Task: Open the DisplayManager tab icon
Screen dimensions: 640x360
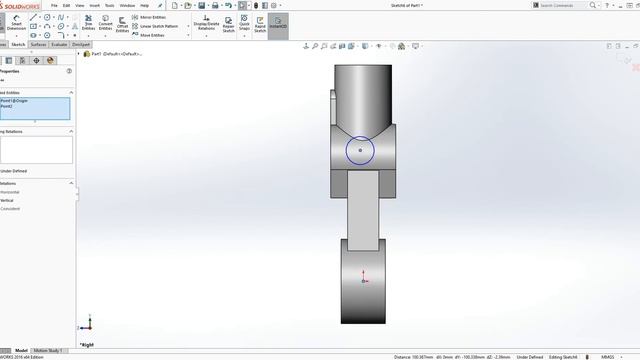Action: pyautogui.click(x=50, y=60)
